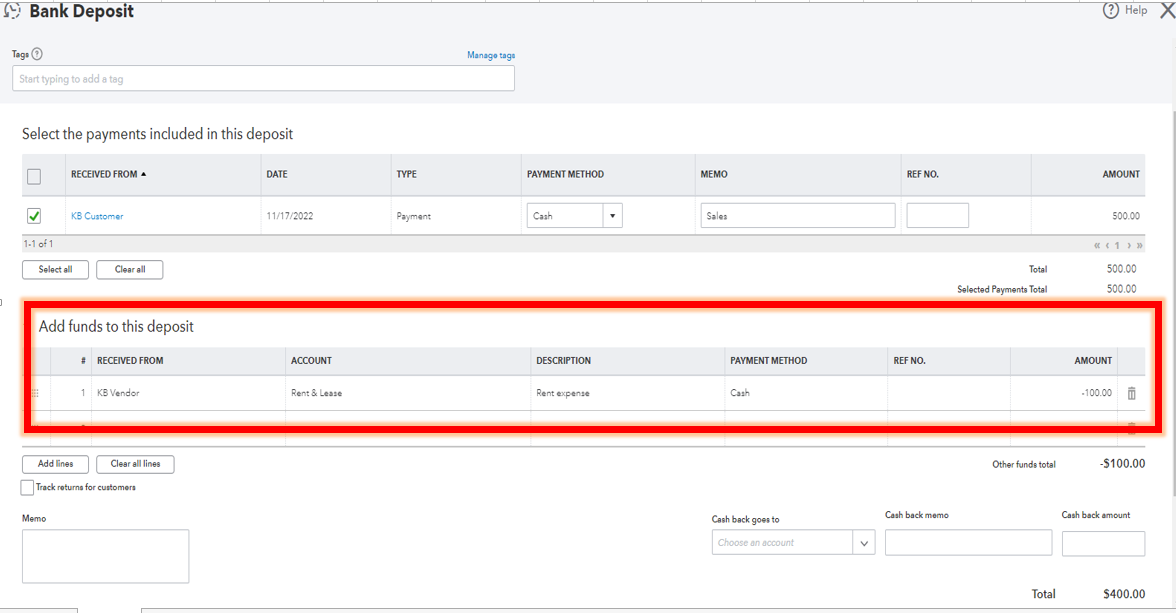Click the Select all button
Screen dimensions: 1176x613
55,269
